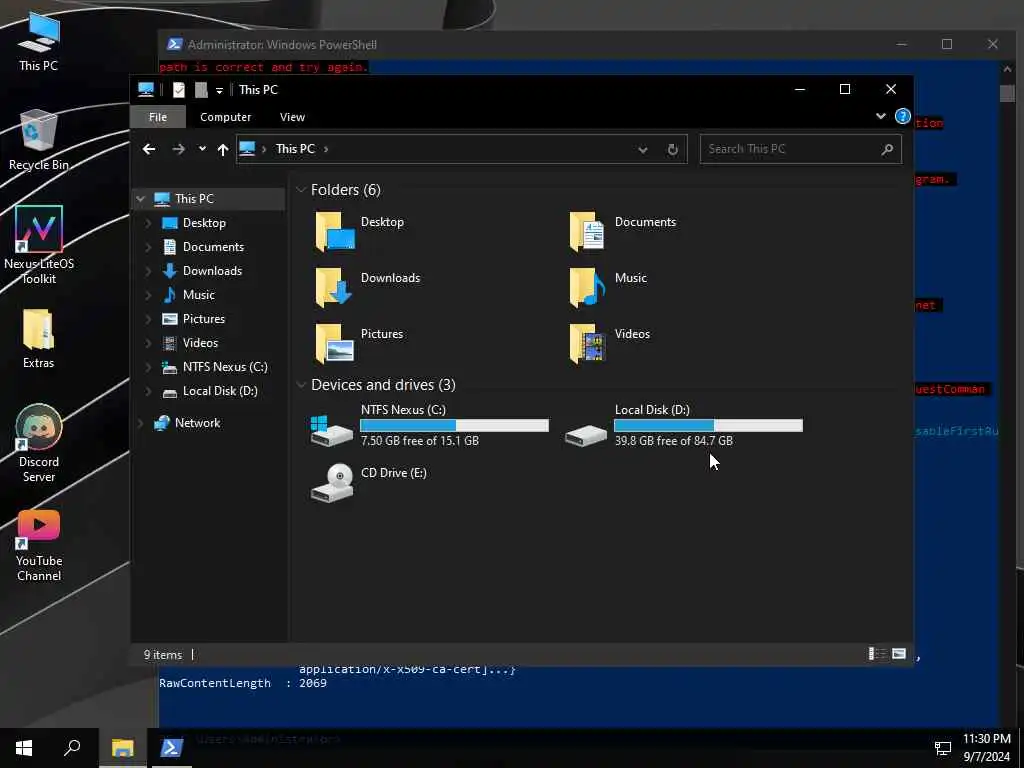Open Recycle Bin on the desktop
This screenshot has height=768, width=1024.
click(x=39, y=140)
